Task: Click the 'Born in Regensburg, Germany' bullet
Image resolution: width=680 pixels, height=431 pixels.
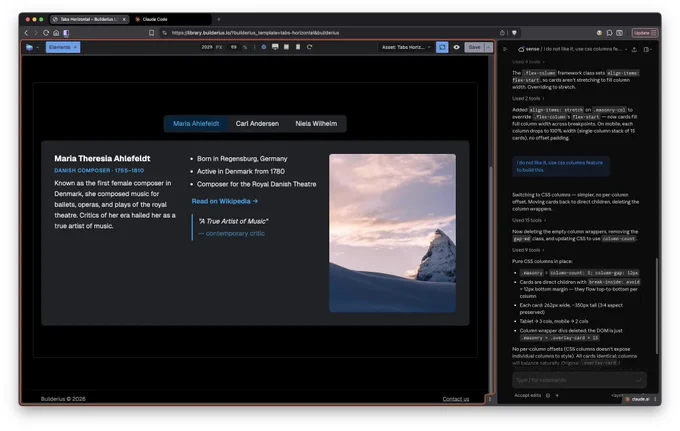Action: [x=242, y=159]
